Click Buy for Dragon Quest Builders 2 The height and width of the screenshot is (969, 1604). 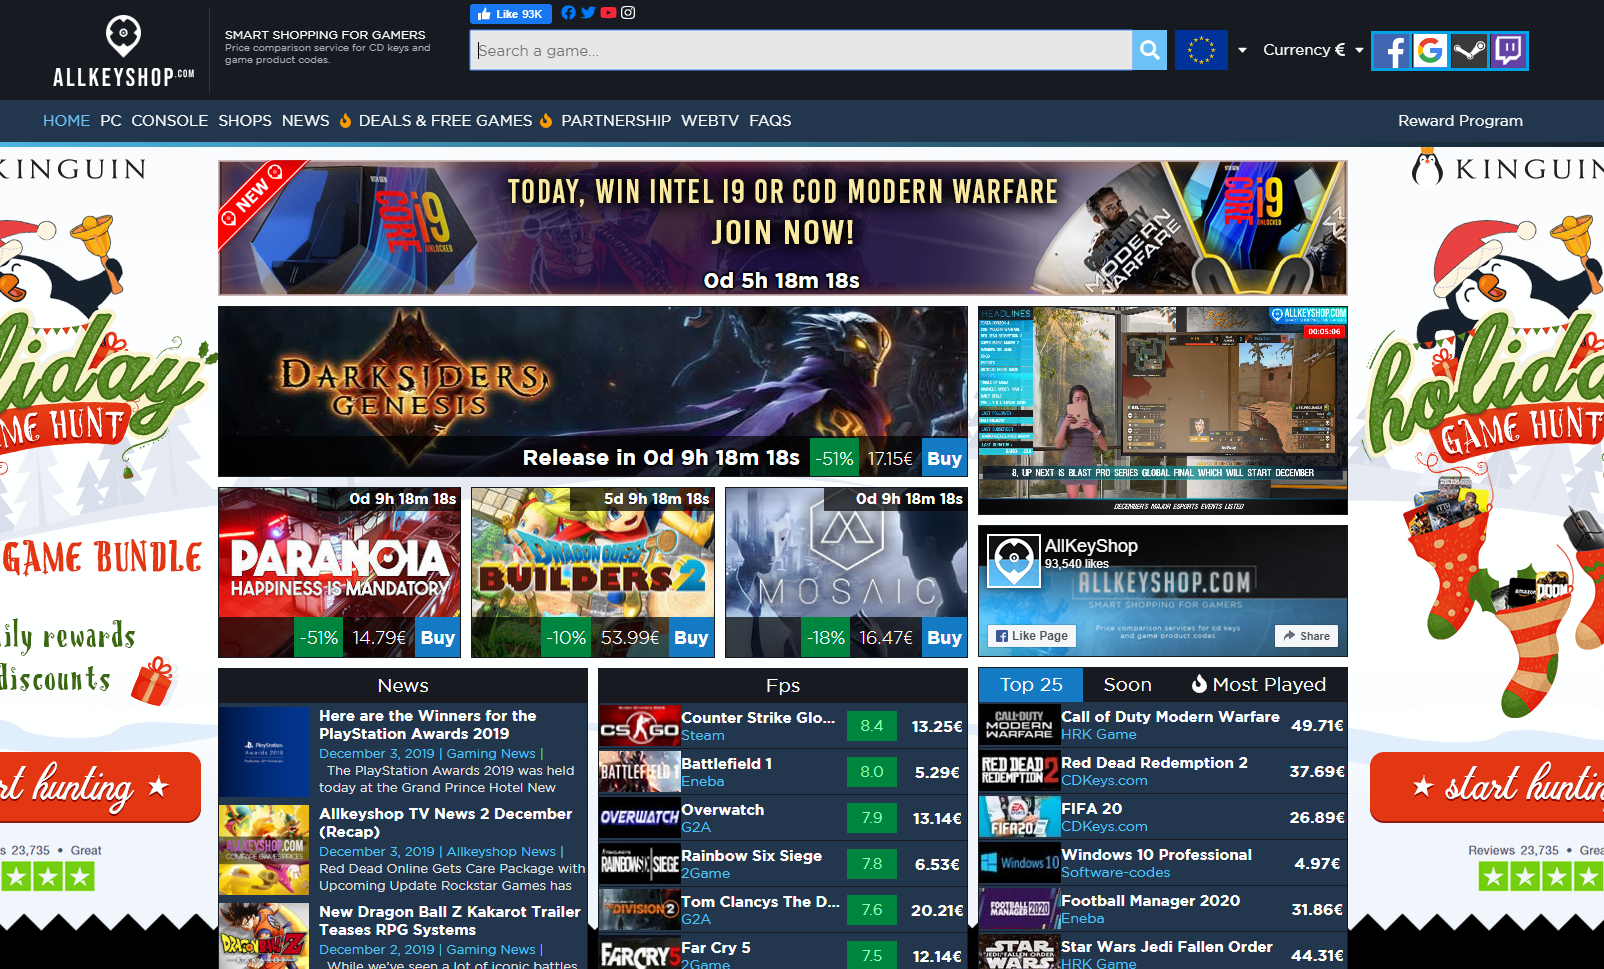point(691,638)
